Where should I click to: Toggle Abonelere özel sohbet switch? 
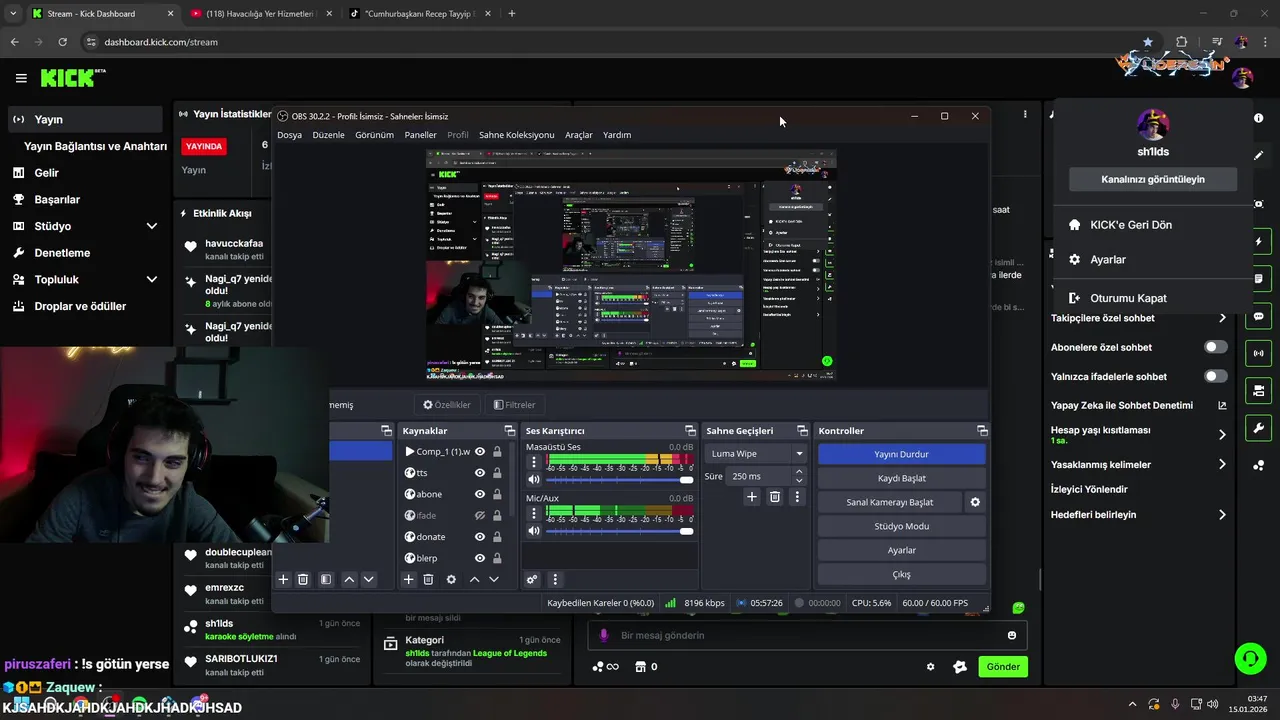[1216, 347]
